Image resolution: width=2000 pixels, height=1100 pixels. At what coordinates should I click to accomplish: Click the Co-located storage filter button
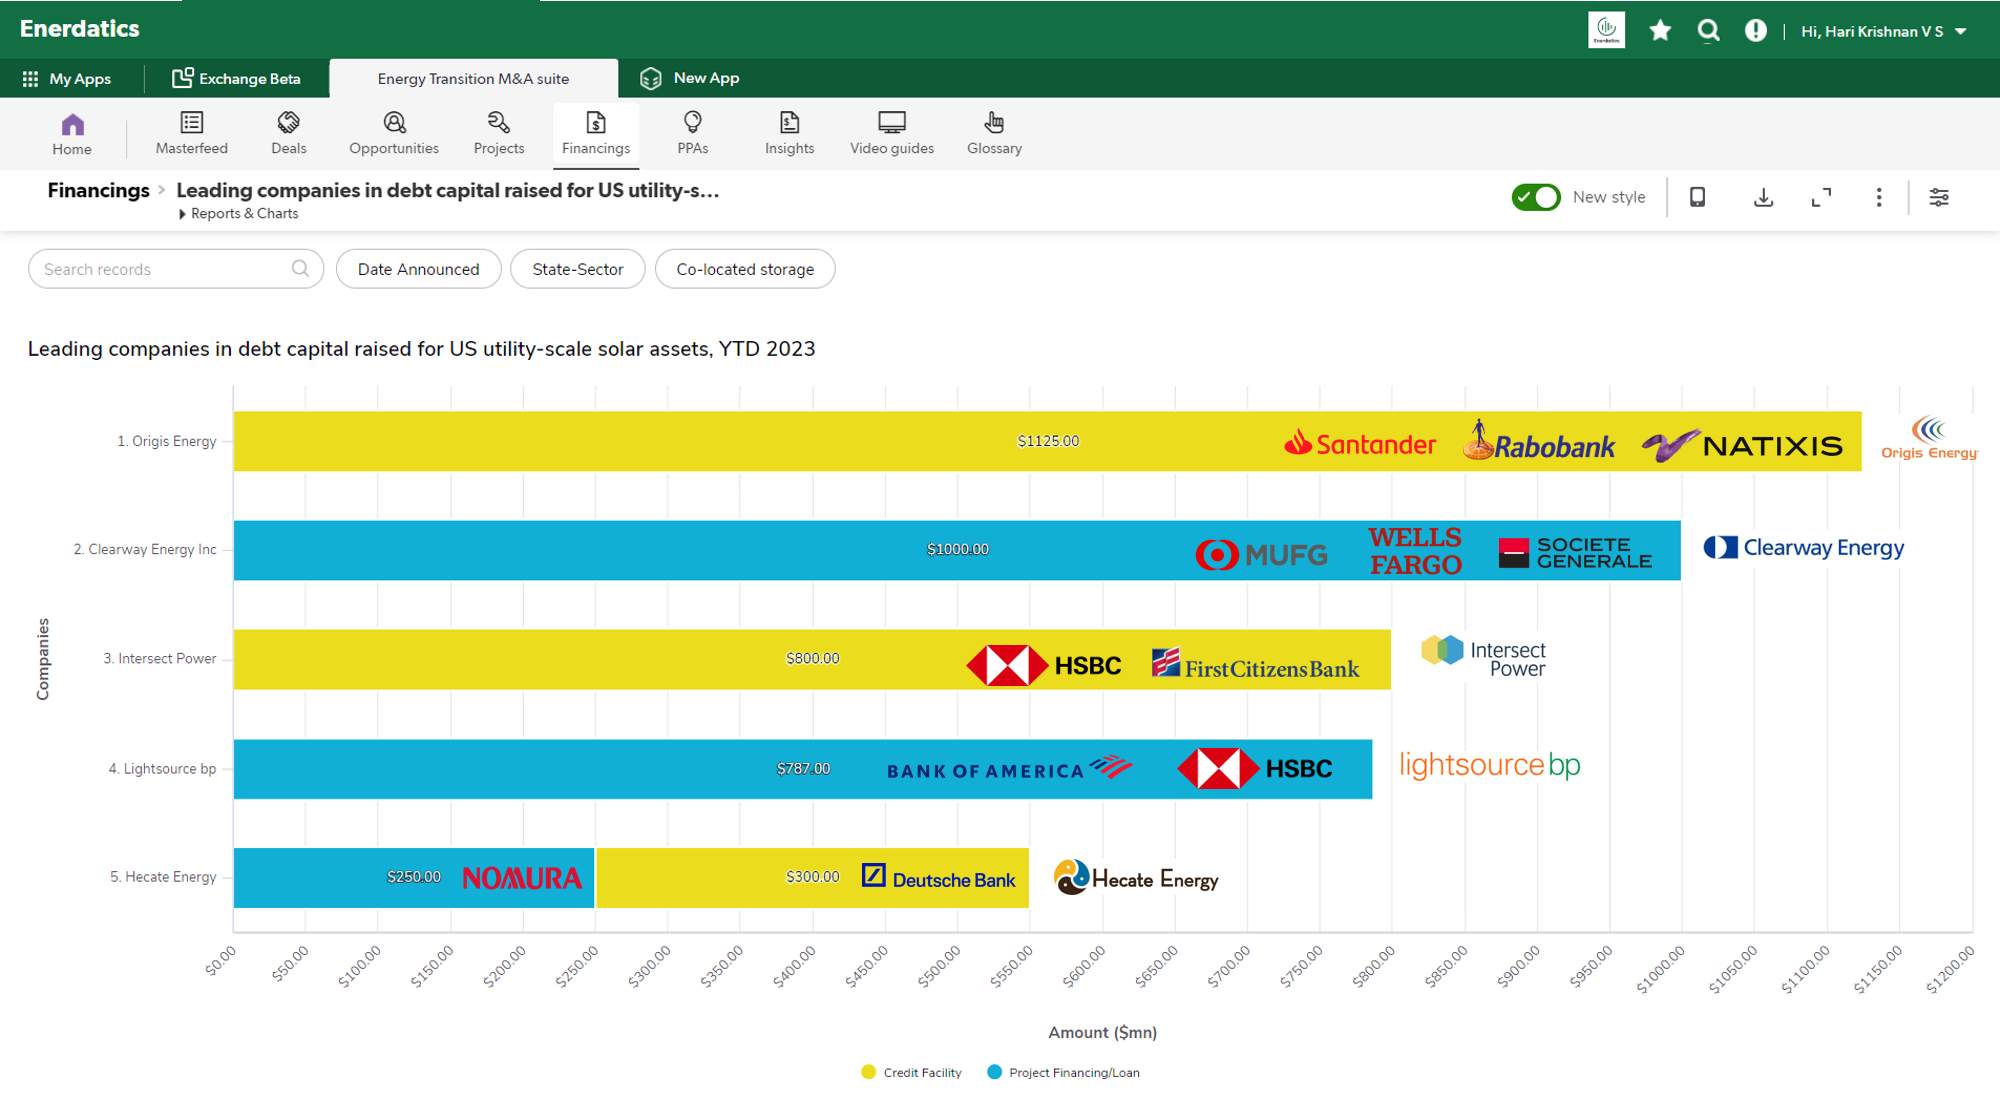[744, 269]
